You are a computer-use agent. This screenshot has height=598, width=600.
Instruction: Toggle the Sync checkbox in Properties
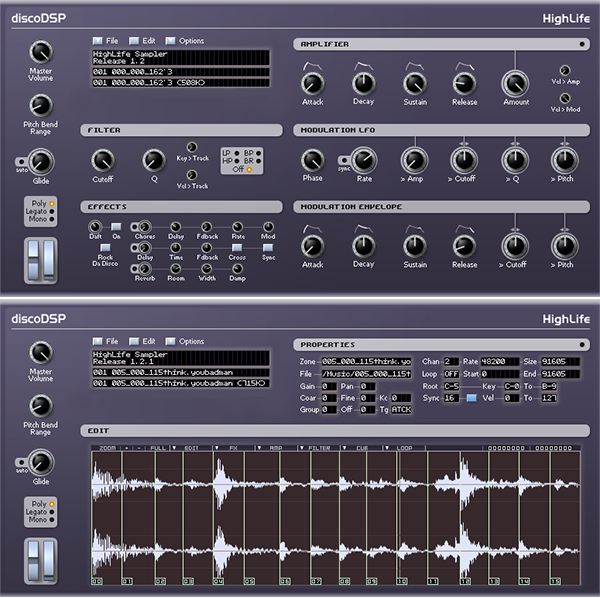tap(471, 398)
